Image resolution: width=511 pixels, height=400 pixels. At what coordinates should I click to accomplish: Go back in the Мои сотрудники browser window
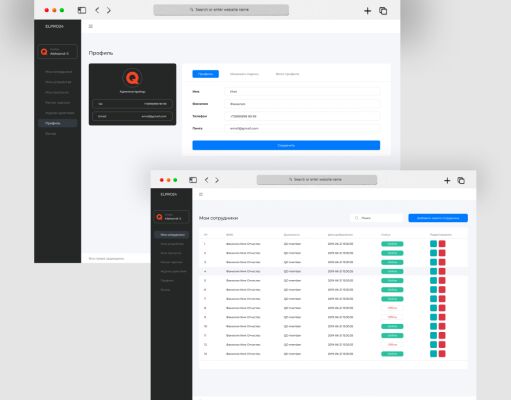(x=207, y=180)
